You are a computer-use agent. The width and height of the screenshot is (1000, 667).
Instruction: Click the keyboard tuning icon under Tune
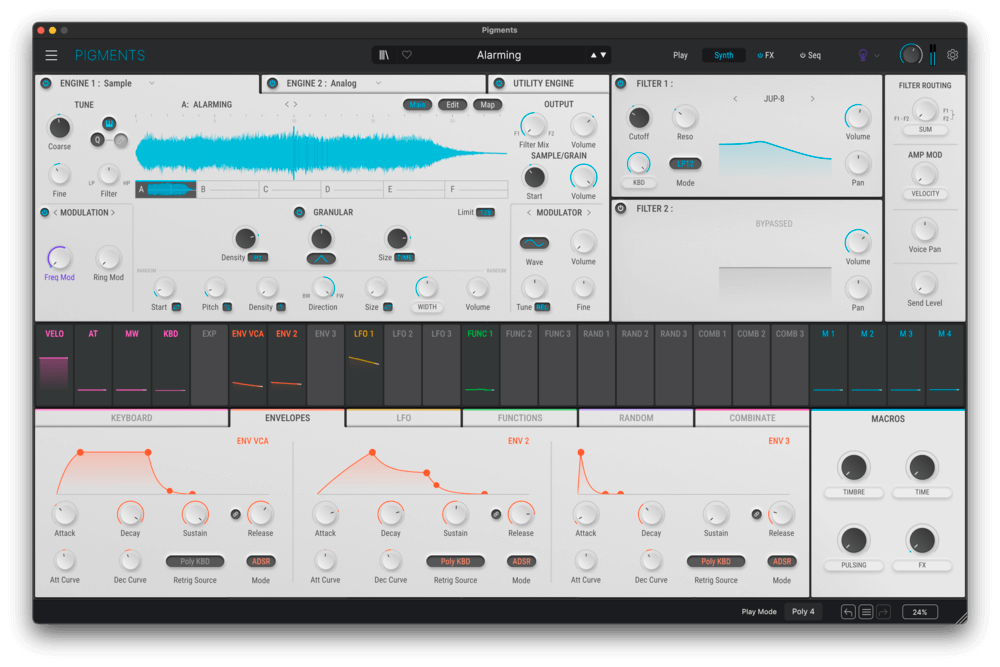(108, 123)
